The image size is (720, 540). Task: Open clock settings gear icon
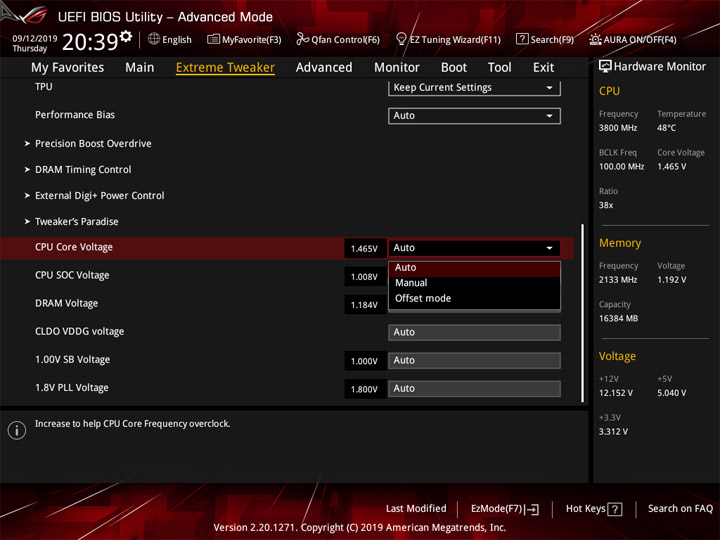pos(126,36)
